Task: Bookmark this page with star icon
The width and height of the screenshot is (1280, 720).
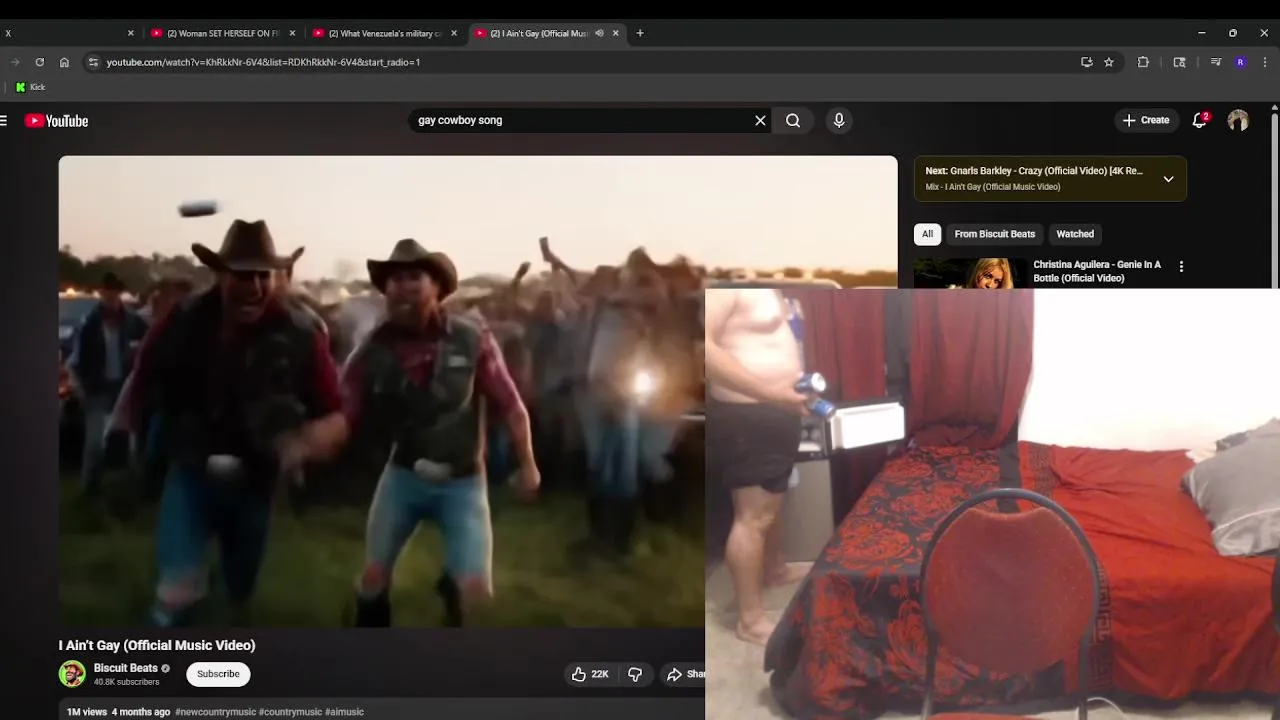Action: pyautogui.click(x=1109, y=62)
